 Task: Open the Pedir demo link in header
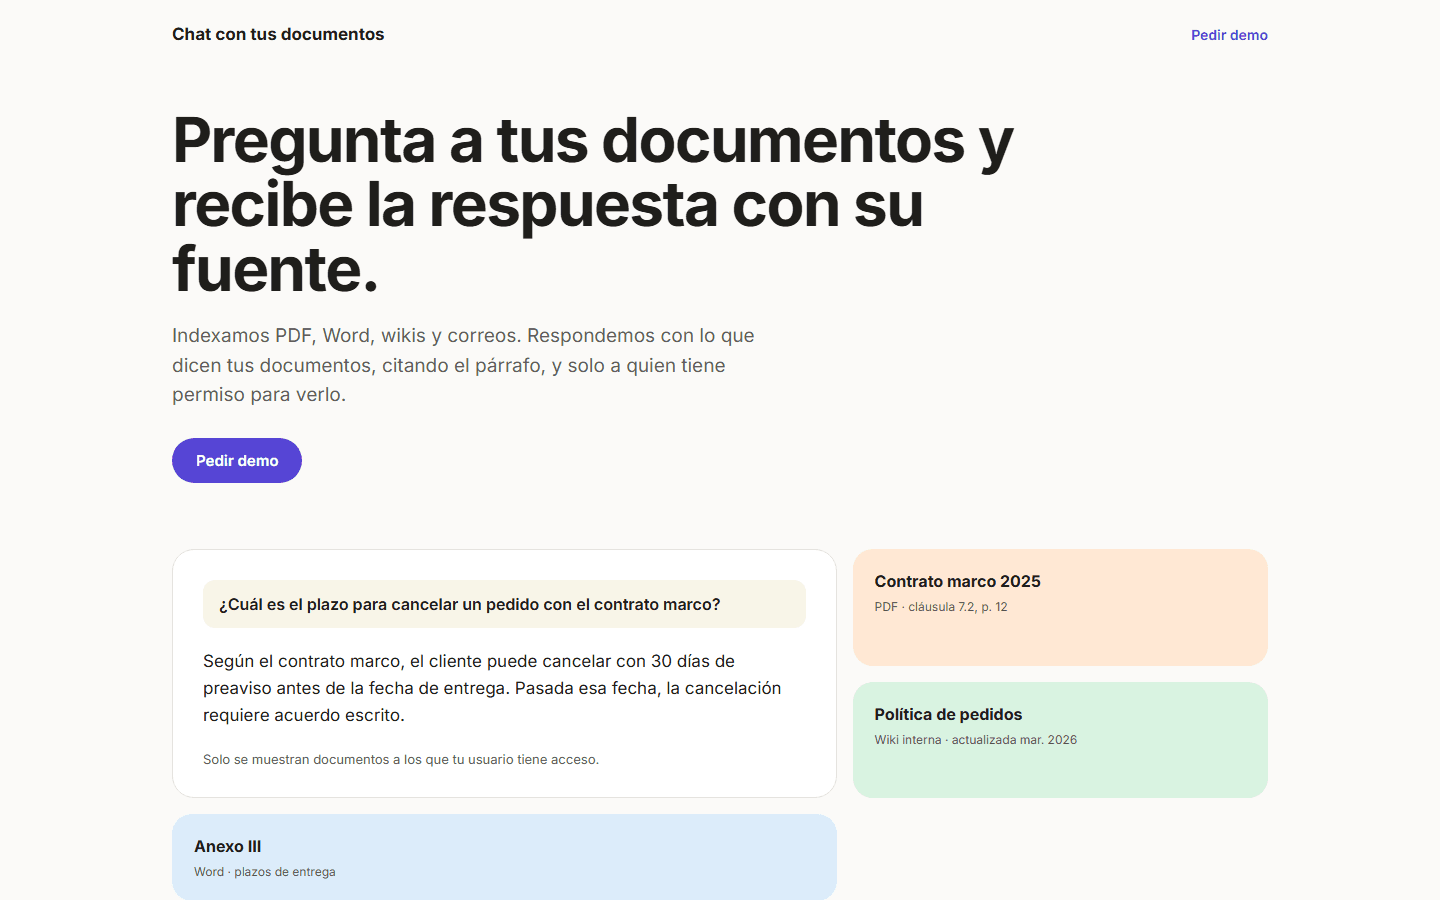click(1229, 35)
